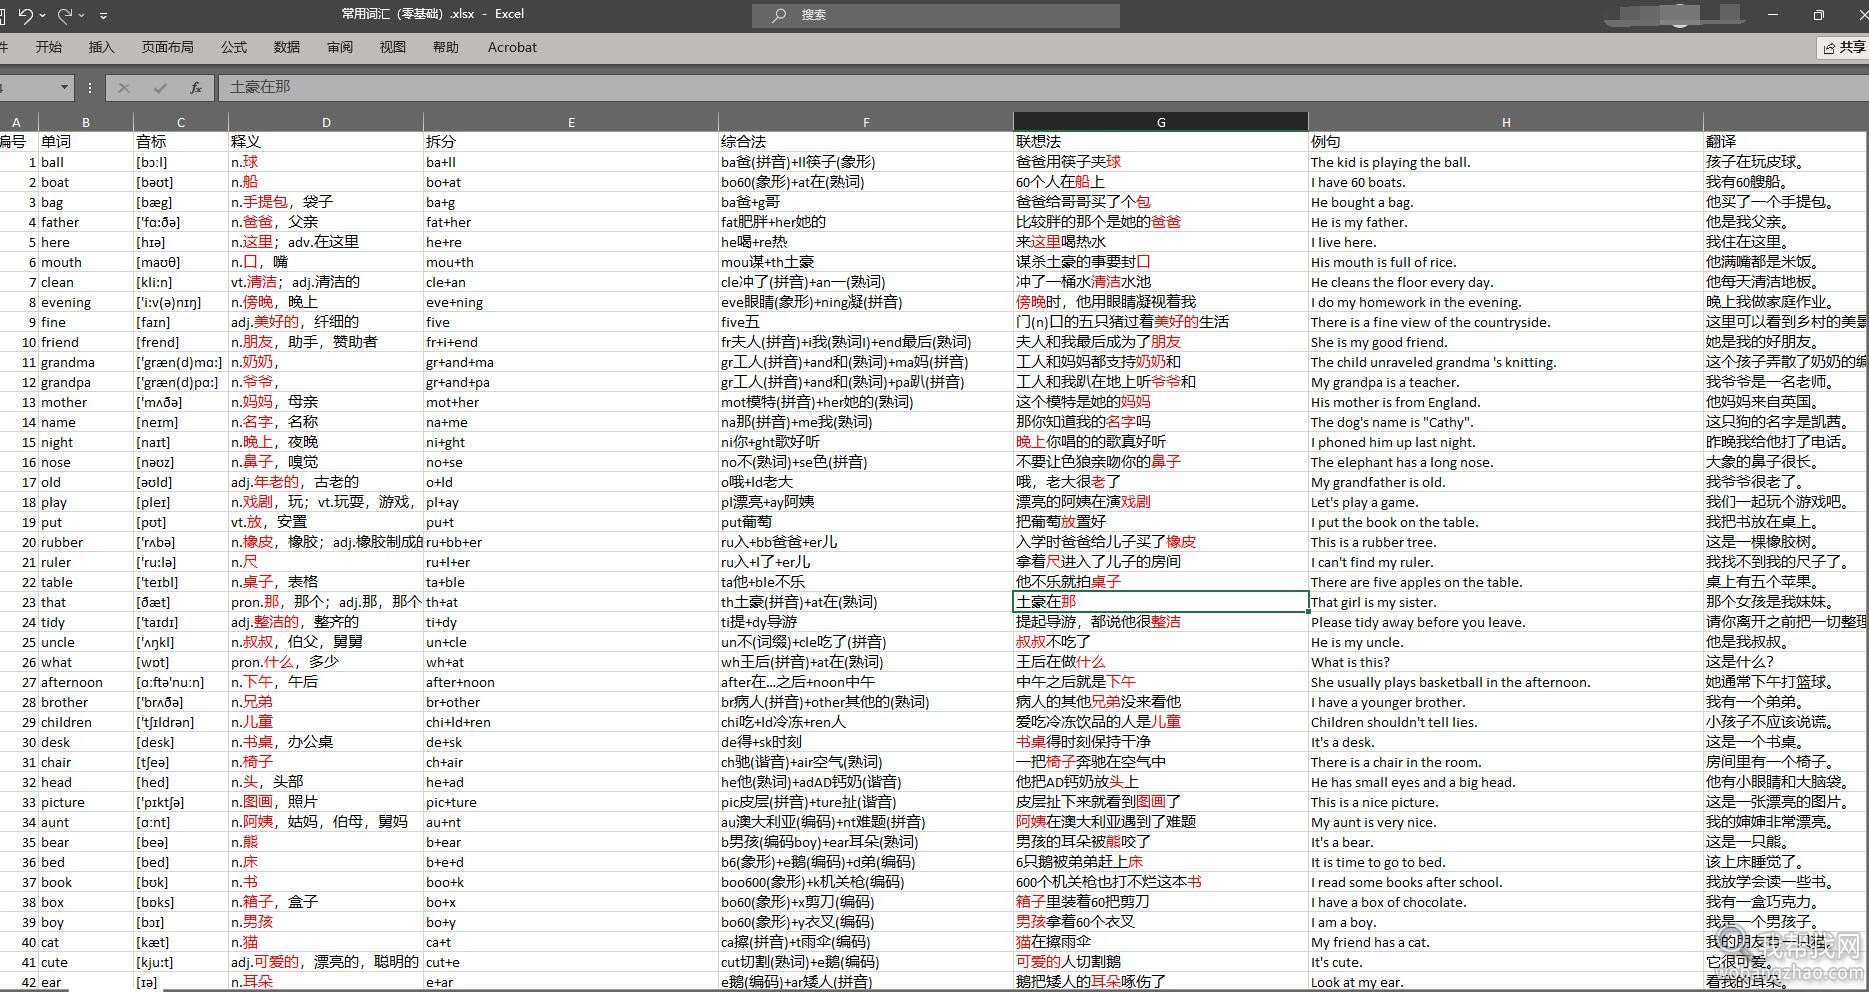Select the 音标 header cell
The width and height of the screenshot is (1869, 992).
[181, 142]
